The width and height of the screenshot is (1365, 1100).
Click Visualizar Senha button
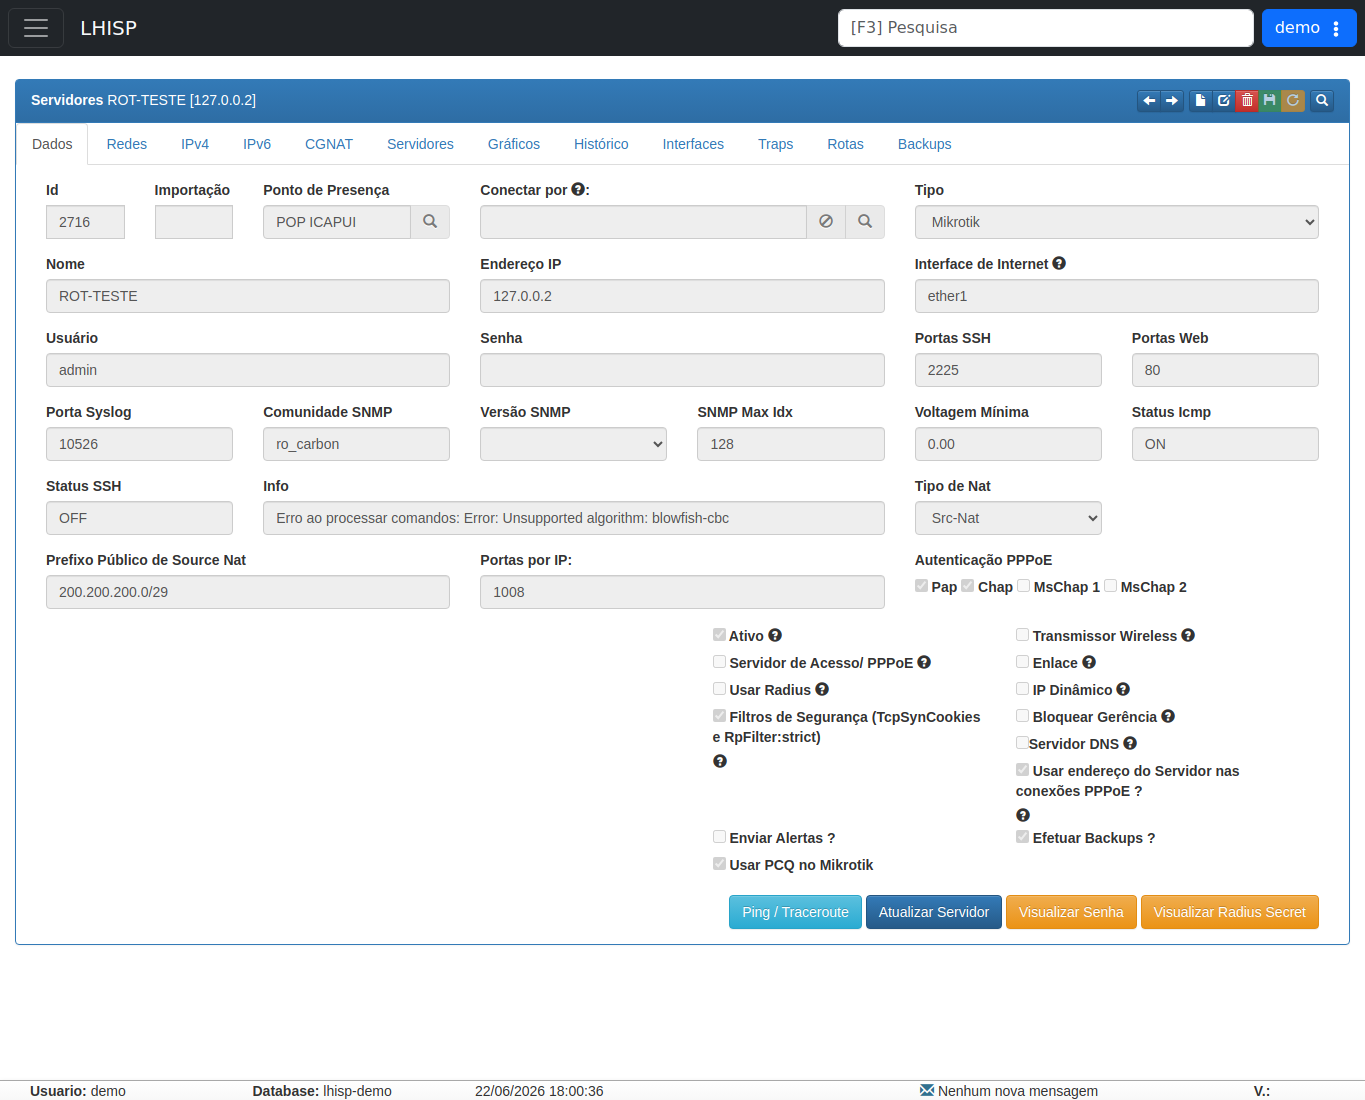pos(1071,912)
